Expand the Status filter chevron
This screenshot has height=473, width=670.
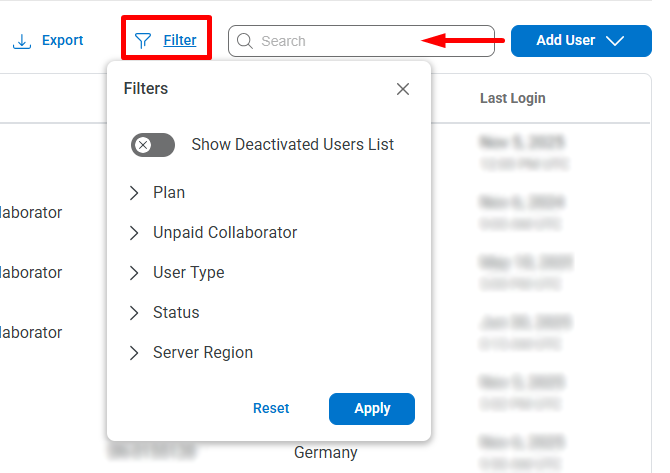(x=134, y=313)
